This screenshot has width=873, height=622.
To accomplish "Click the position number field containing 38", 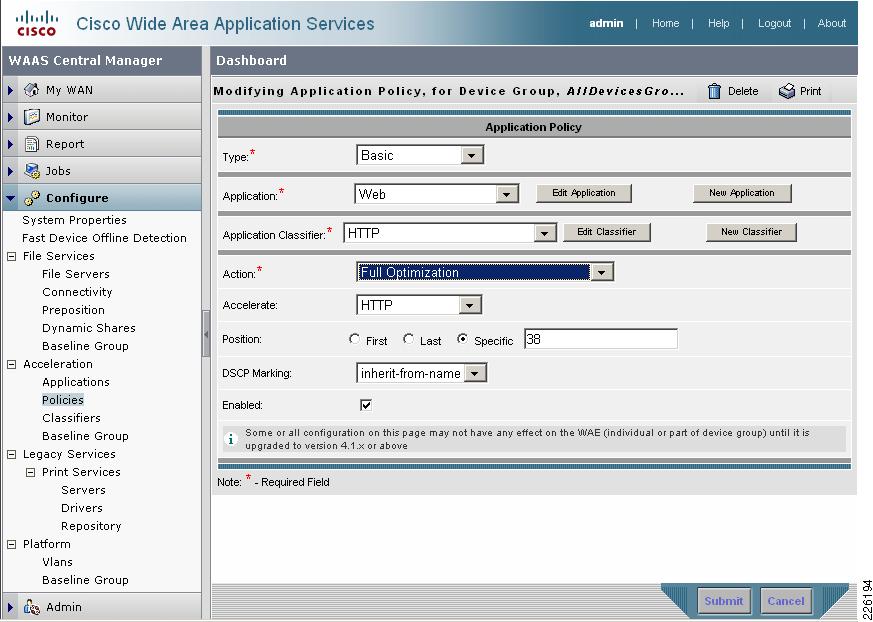I will [x=601, y=339].
